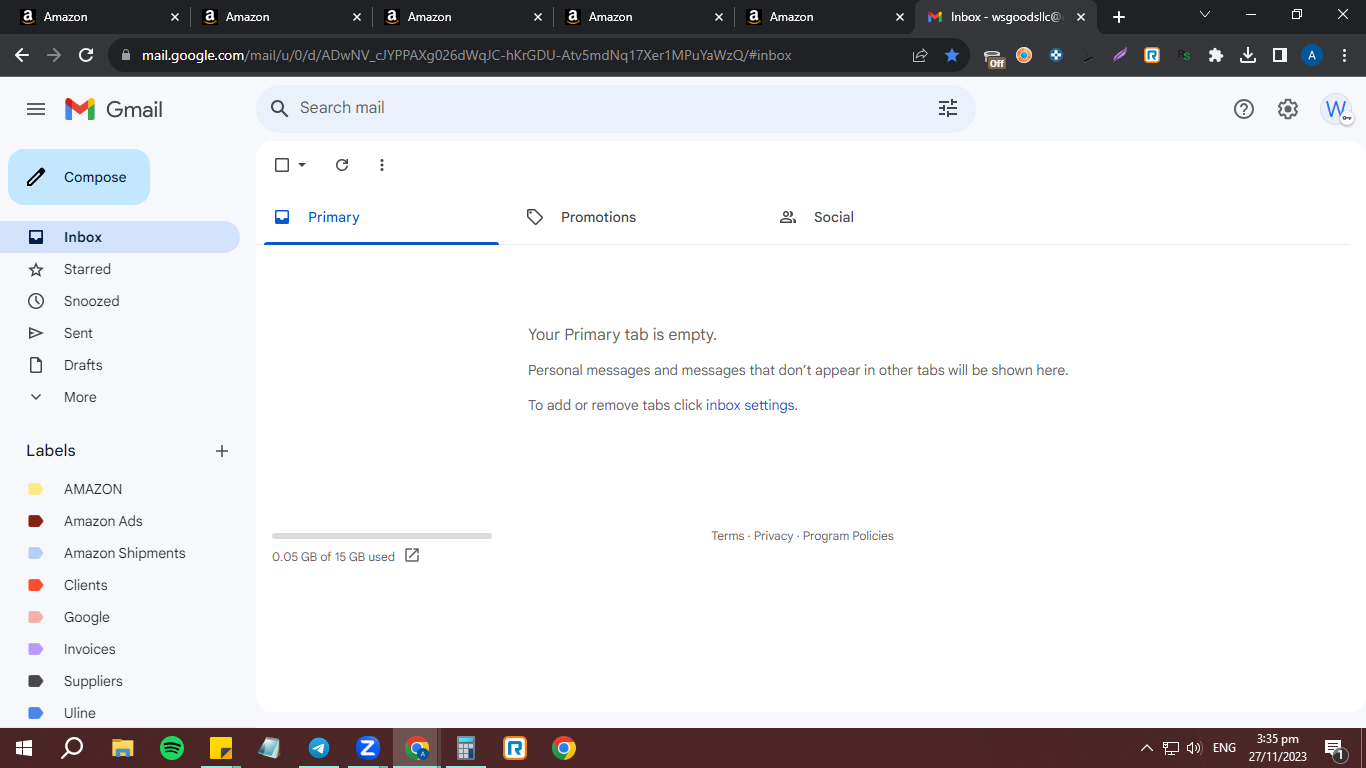1366x768 pixels.
Task: Click the inbox settings link
Action: coord(750,405)
